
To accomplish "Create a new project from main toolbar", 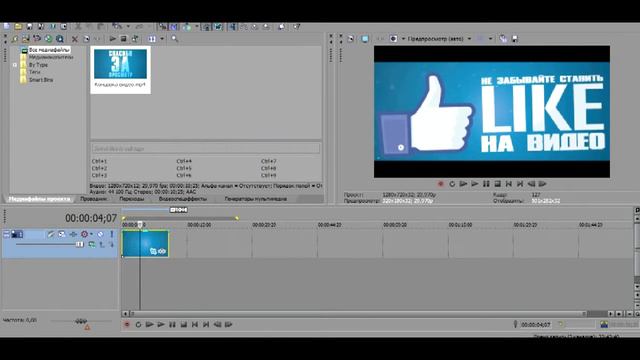I will (x=7, y=27).
